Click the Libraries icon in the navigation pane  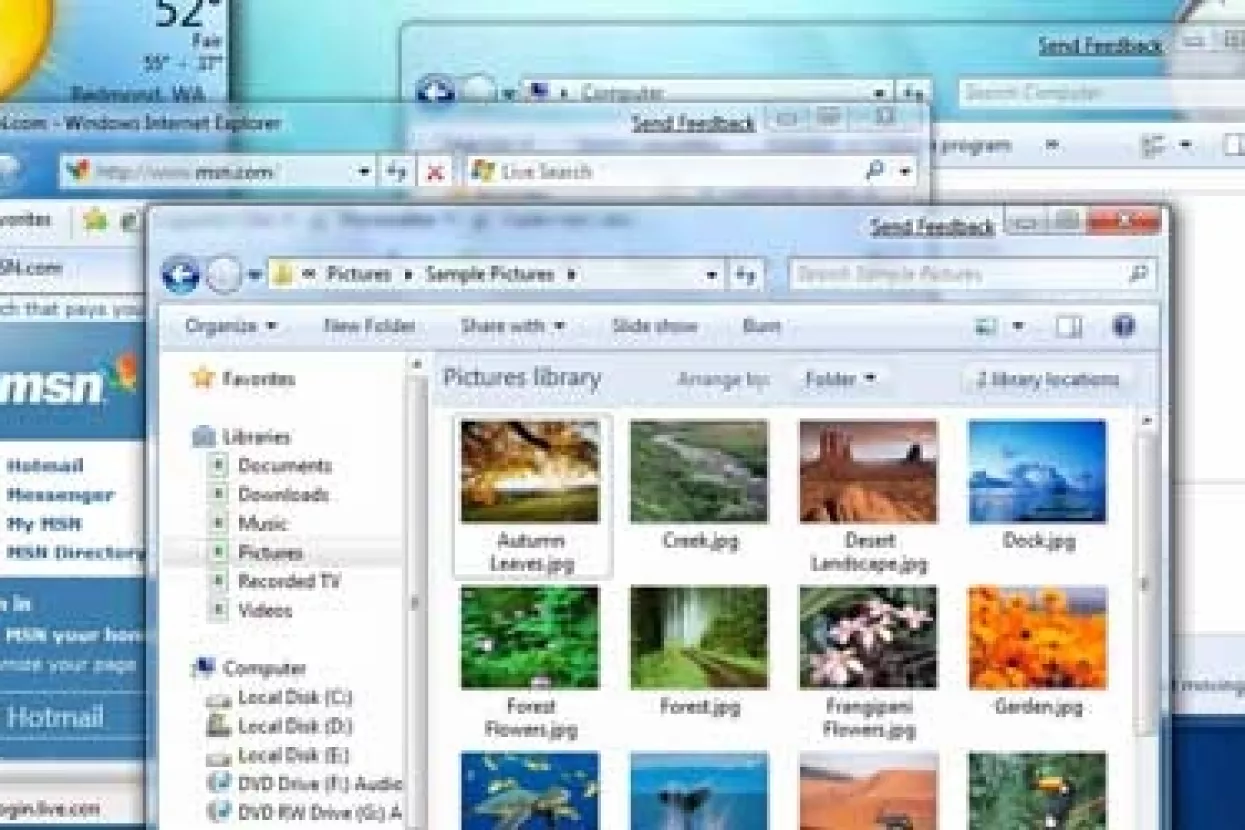(204, 437)
